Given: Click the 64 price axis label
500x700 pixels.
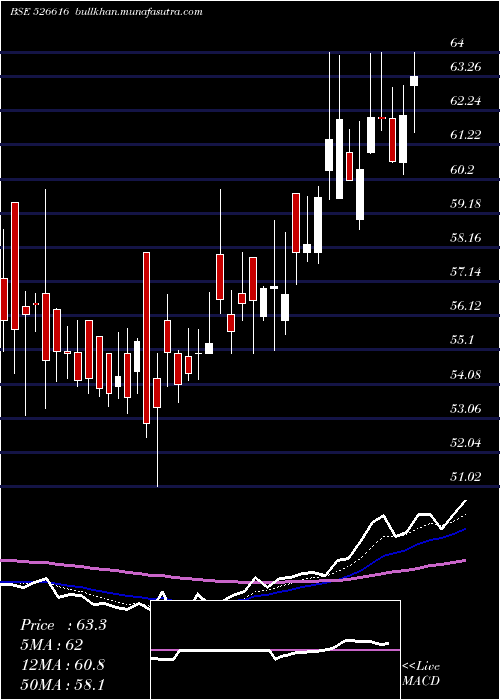Looking at the screenshot, I should (x=457, y=43).
